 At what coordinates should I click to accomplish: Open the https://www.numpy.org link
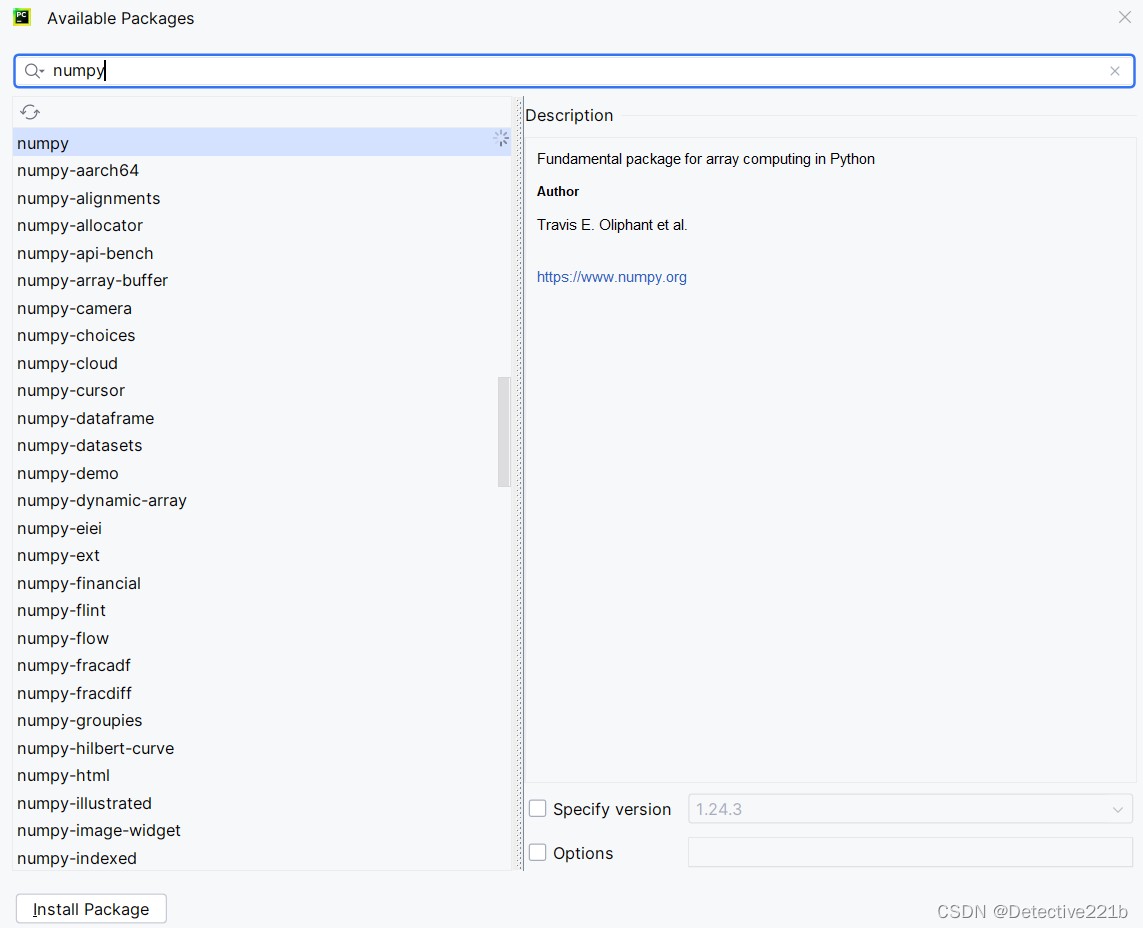(612, 277)
